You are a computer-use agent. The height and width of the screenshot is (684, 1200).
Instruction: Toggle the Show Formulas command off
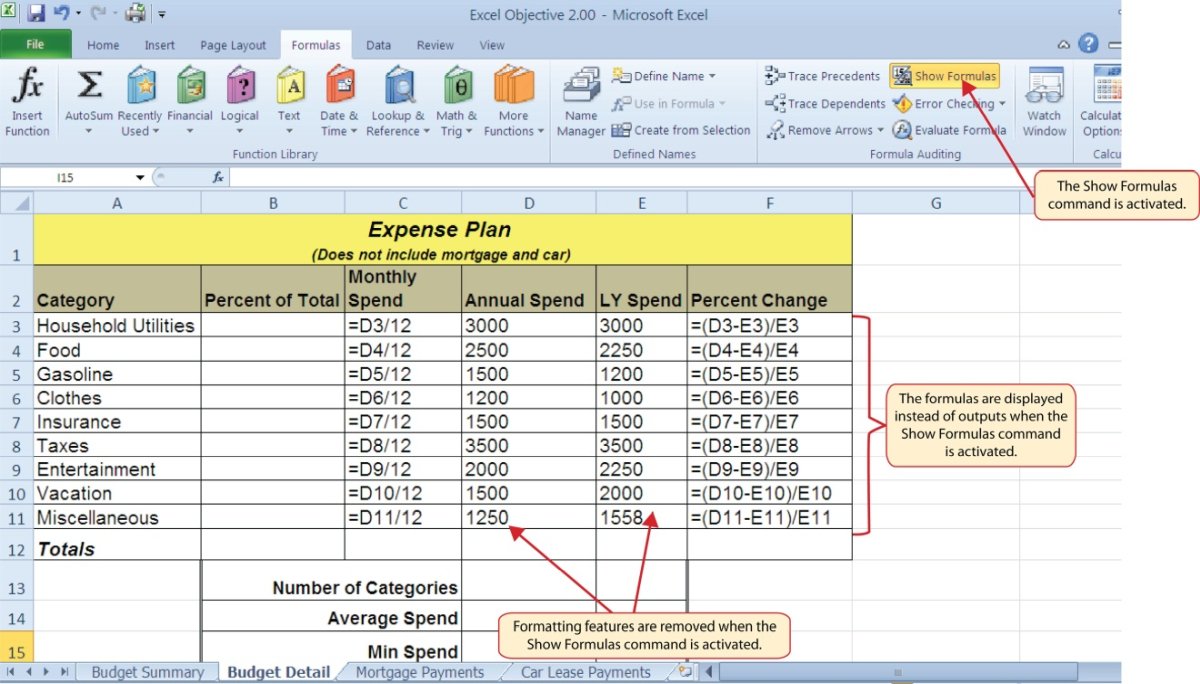pos(945,76)
